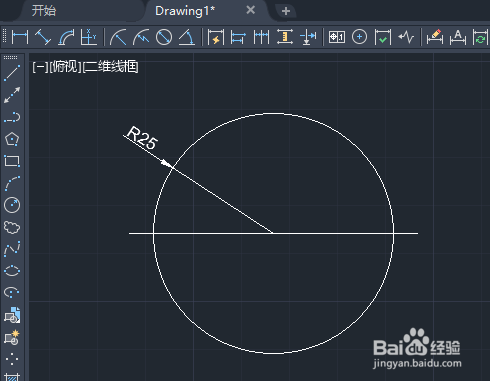Open the [-] viewport controls menu
Screen dimensions: 490x381
40,67
